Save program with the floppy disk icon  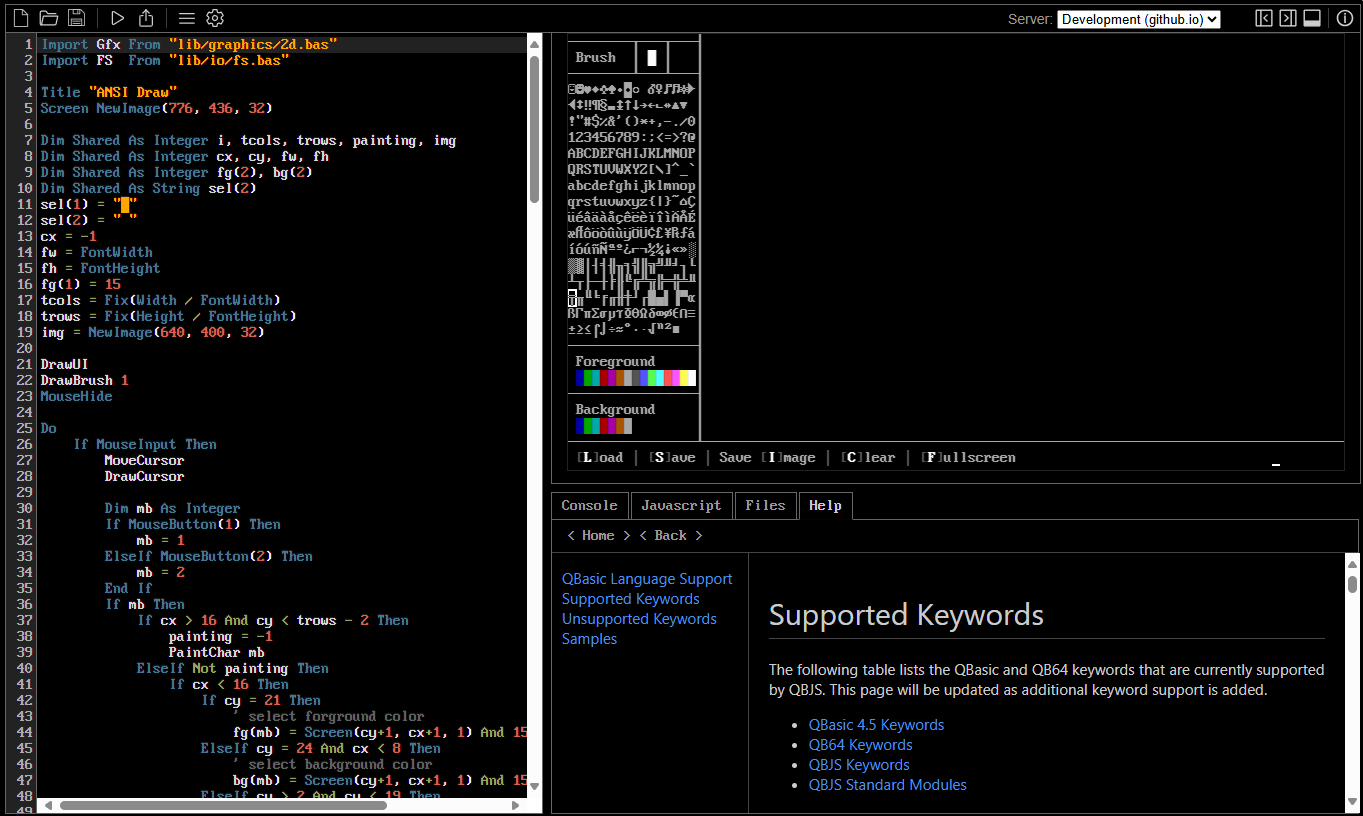pos(76,18)
